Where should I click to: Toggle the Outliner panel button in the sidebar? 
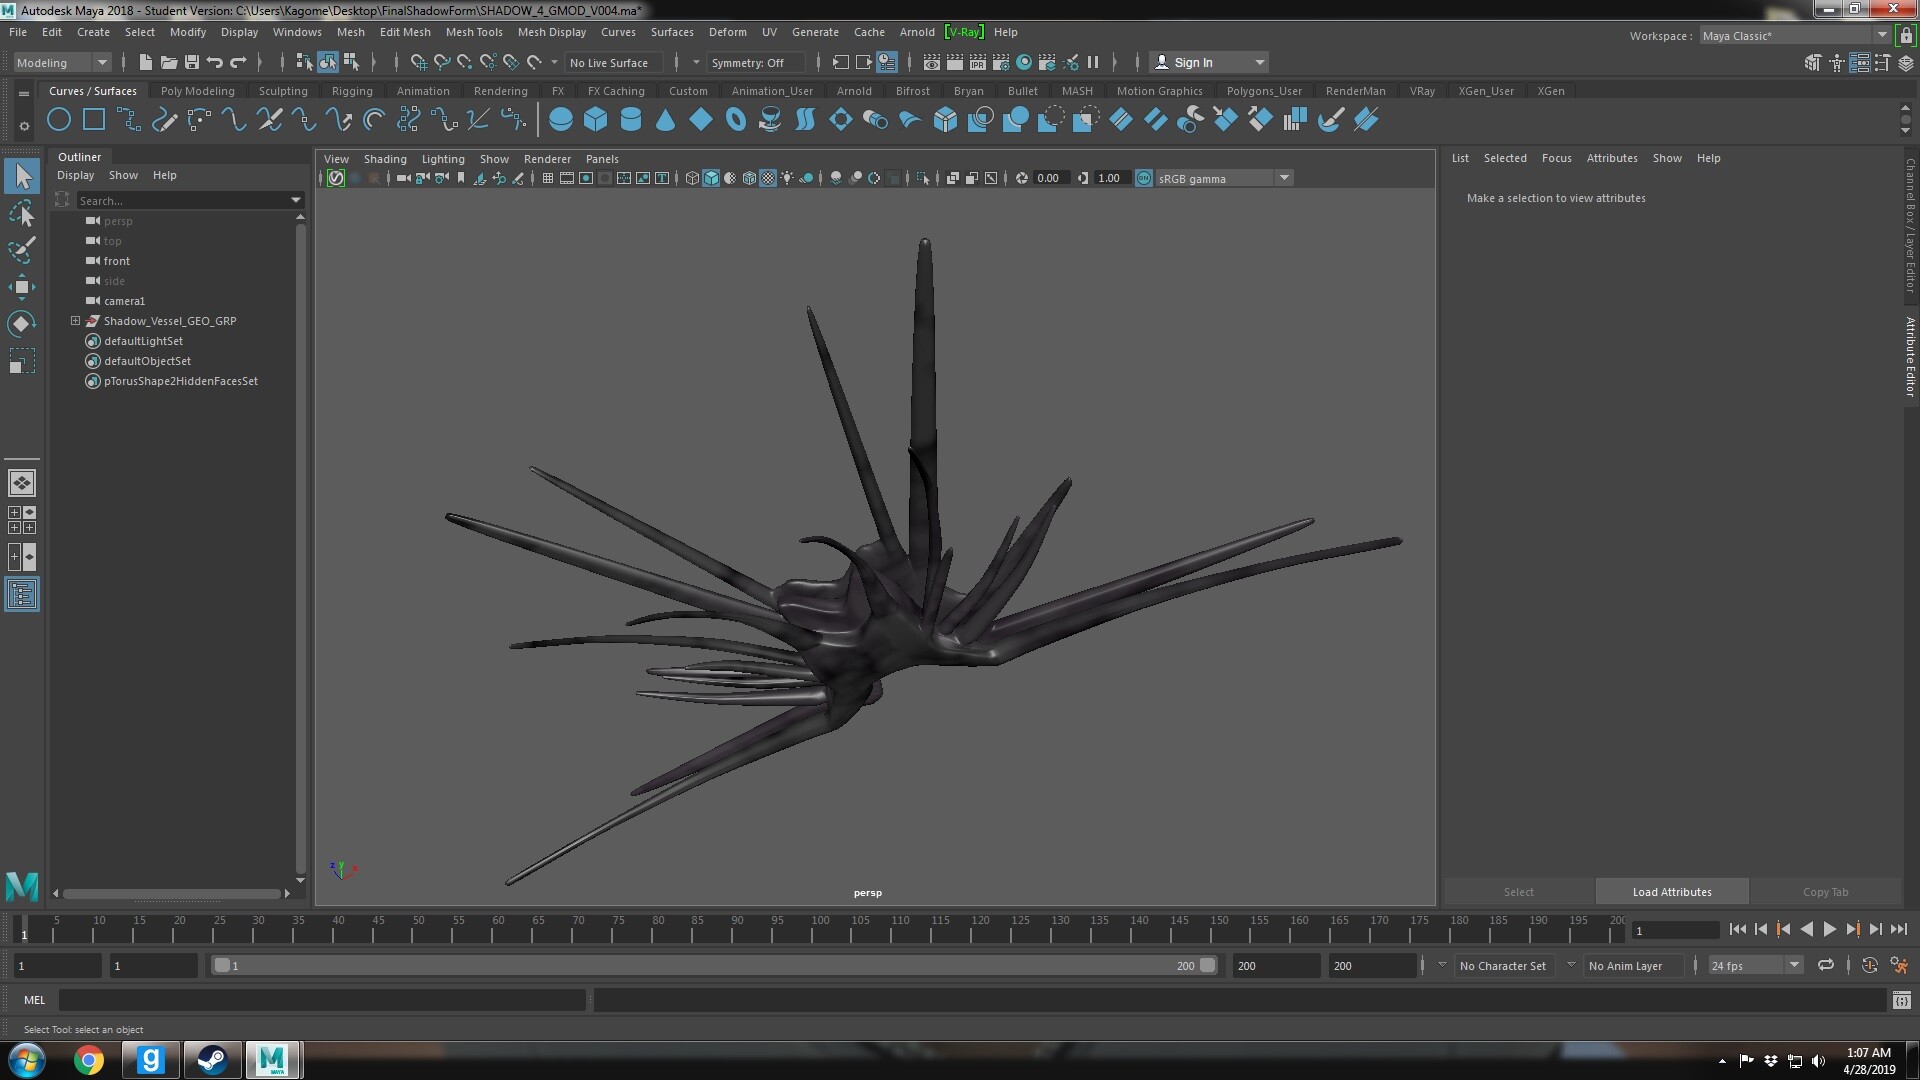21,595
